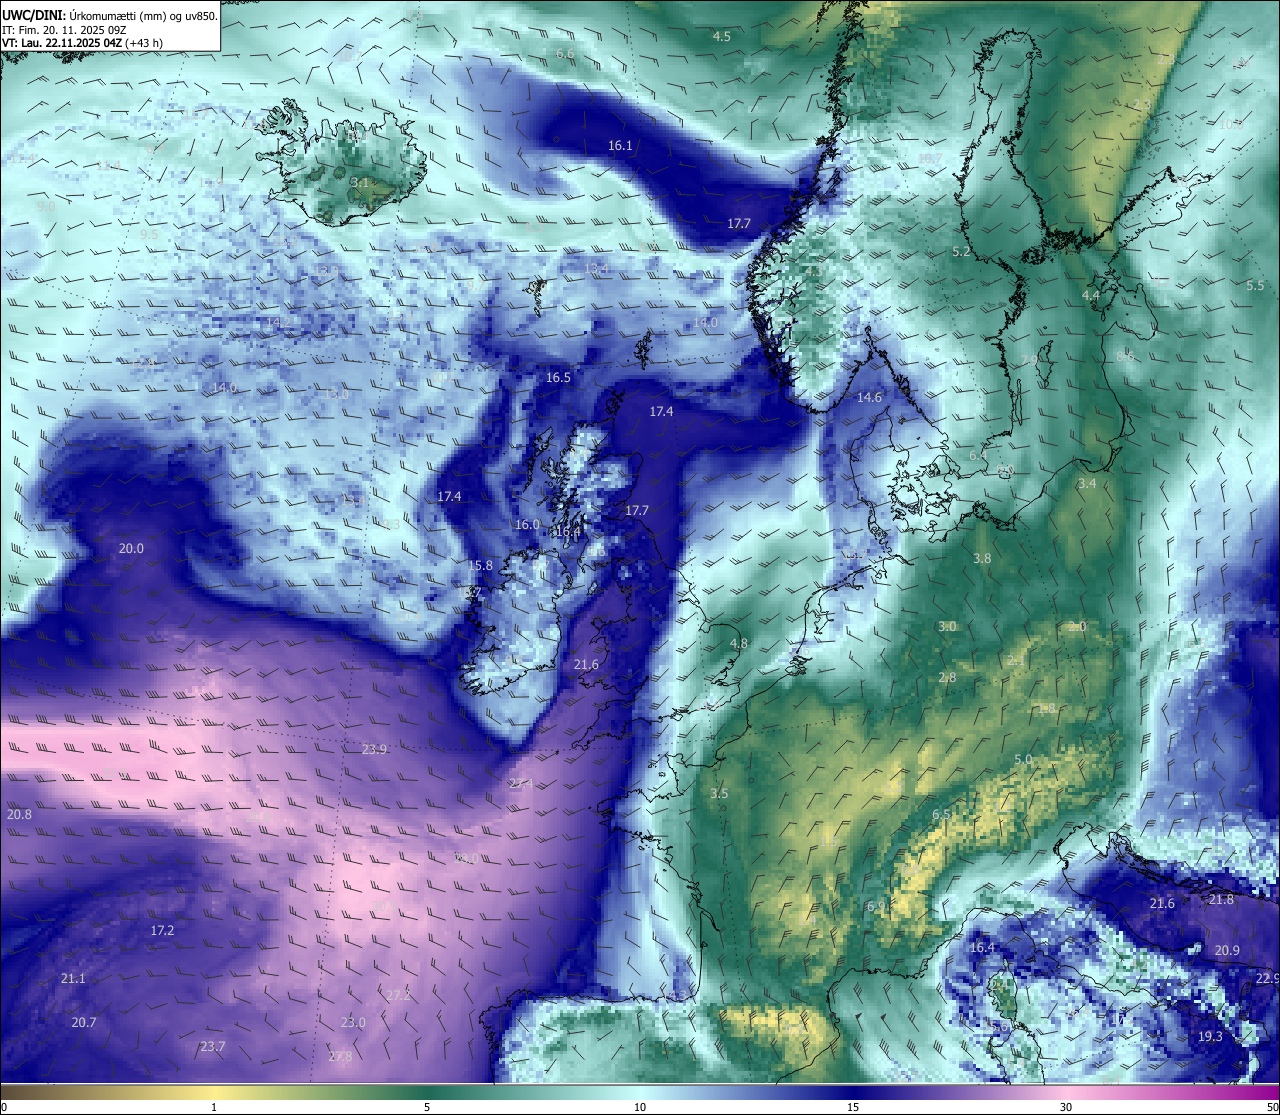Select the 20.9 value on the map
This screenshot has height=1115, width=1280.
(1227, 951)
